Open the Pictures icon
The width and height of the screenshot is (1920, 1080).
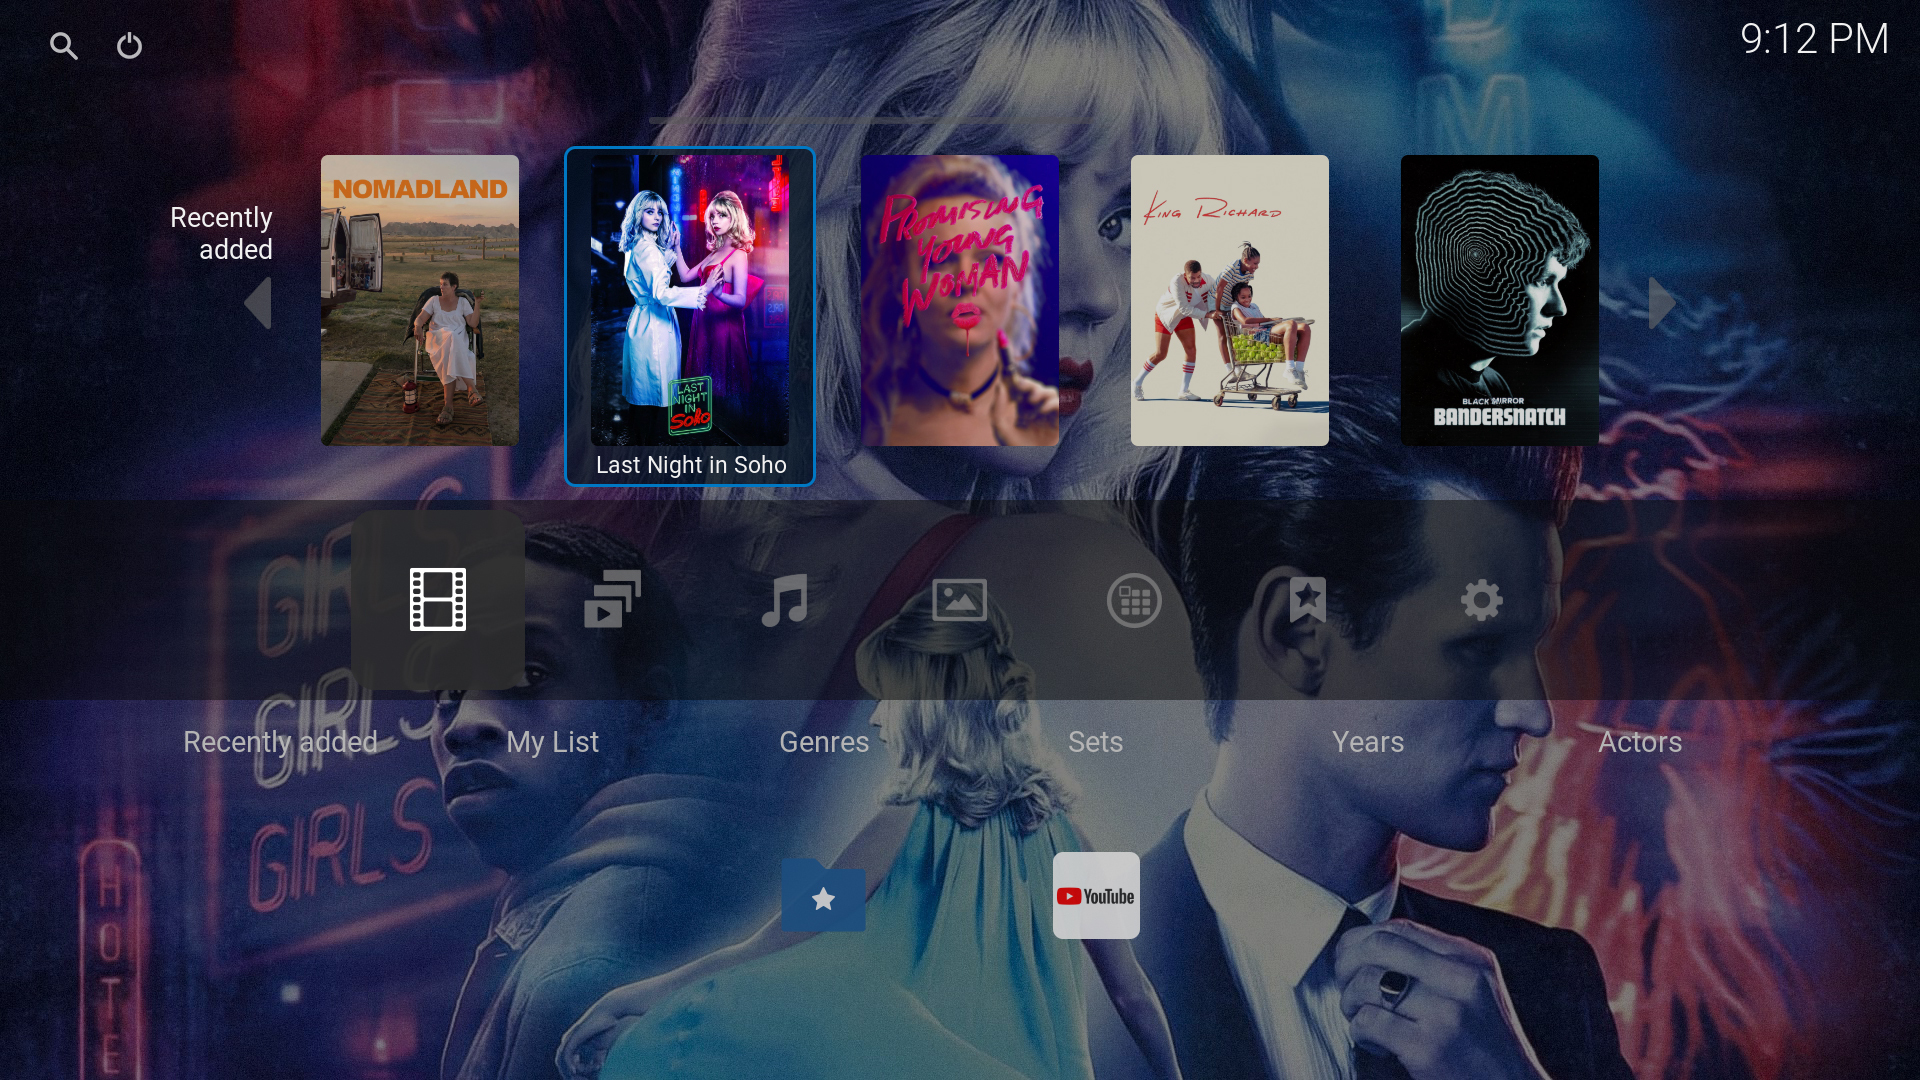coord(960,600)
